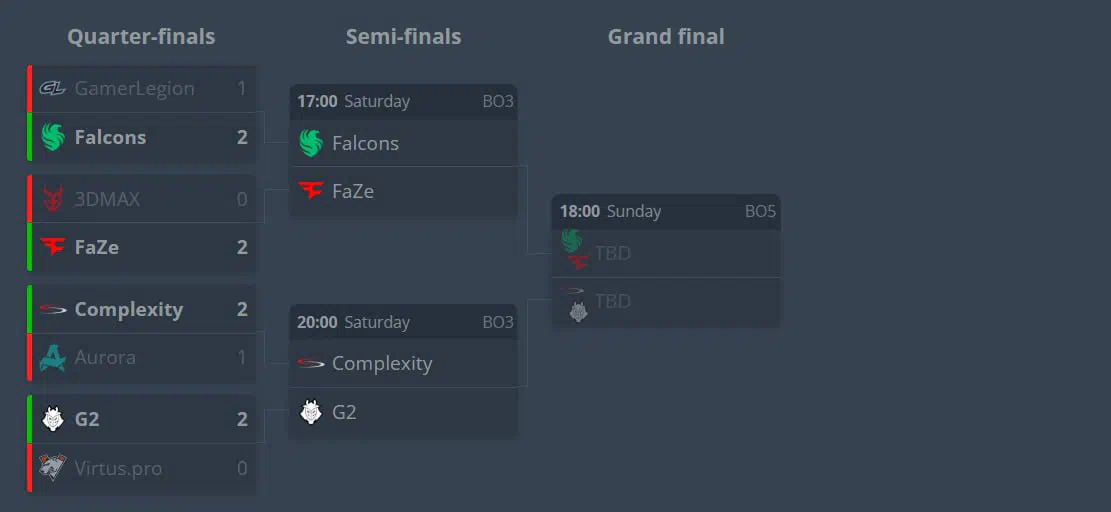Select the first TBD slot in grand final
The image size is (1111, 512).
point(666,253)
